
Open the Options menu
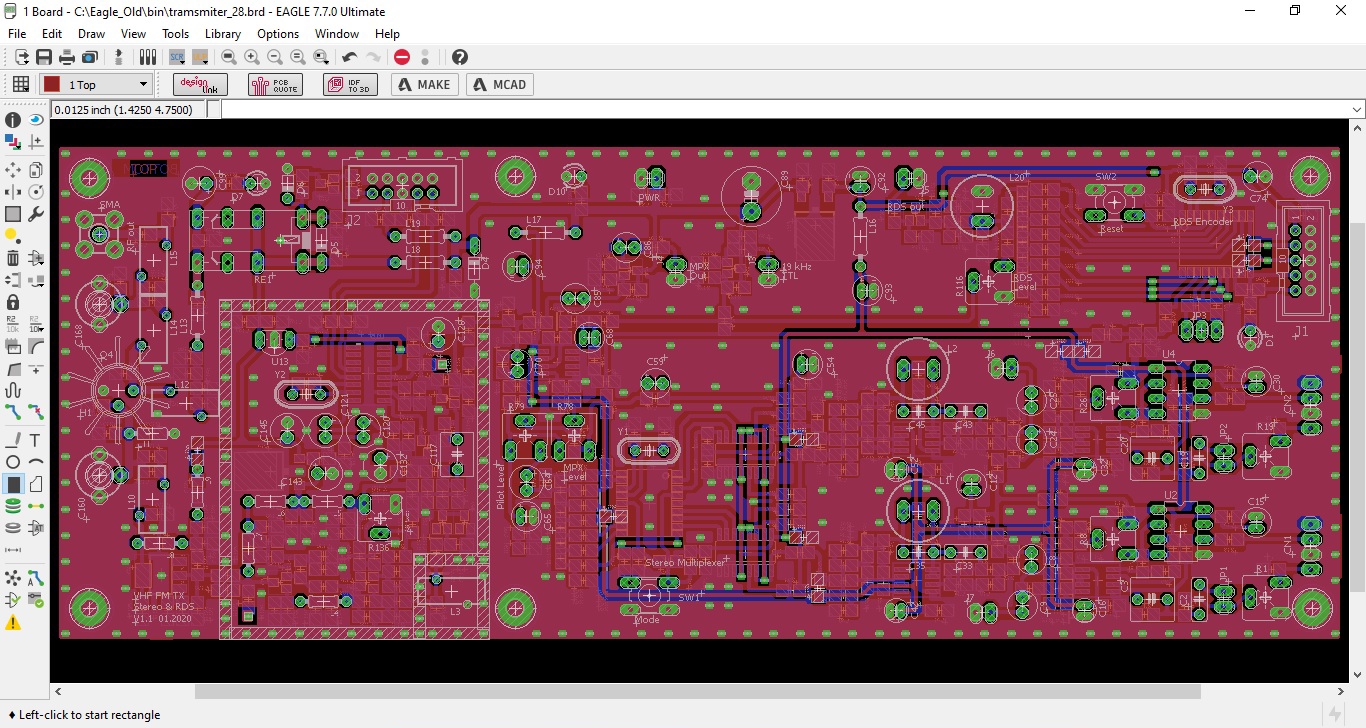278,34
